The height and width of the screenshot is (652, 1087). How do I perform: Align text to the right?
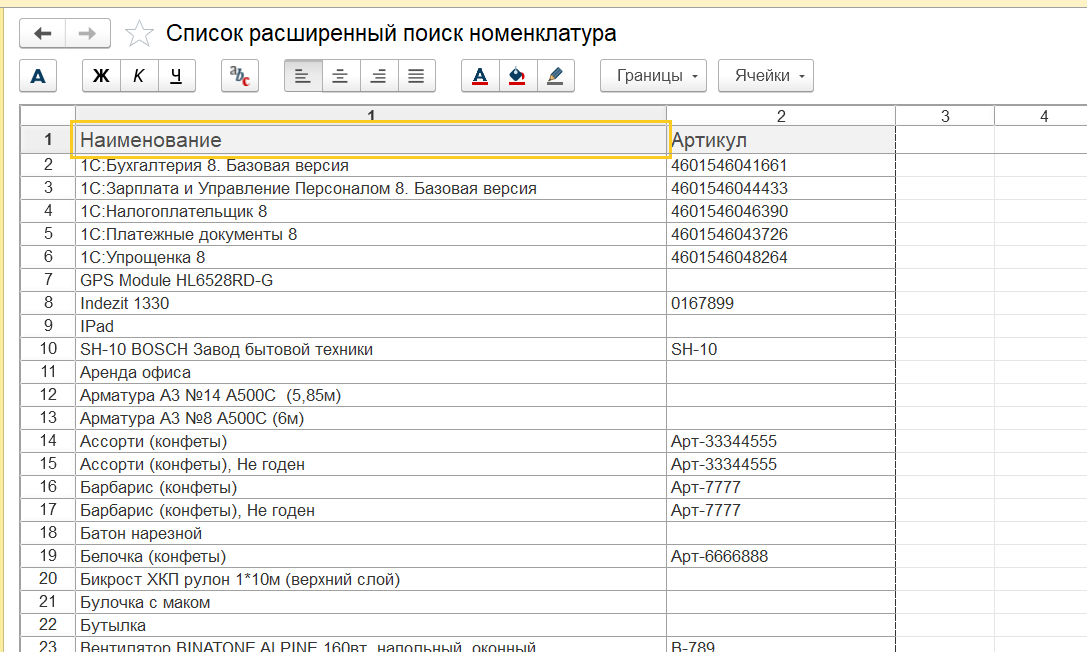pyautogui.click(x=379, y=76)
